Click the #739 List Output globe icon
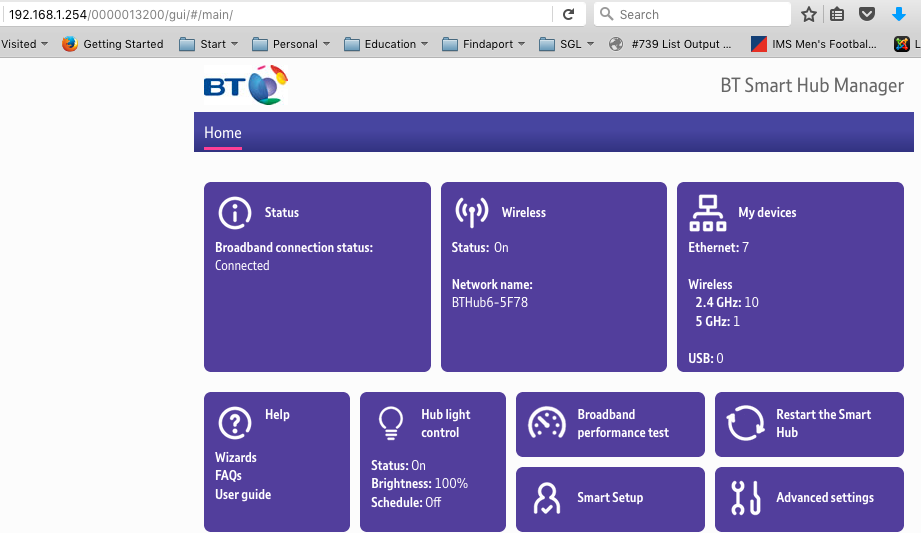The height and width of the screenshot is (533, 921). tap(616, 44)
